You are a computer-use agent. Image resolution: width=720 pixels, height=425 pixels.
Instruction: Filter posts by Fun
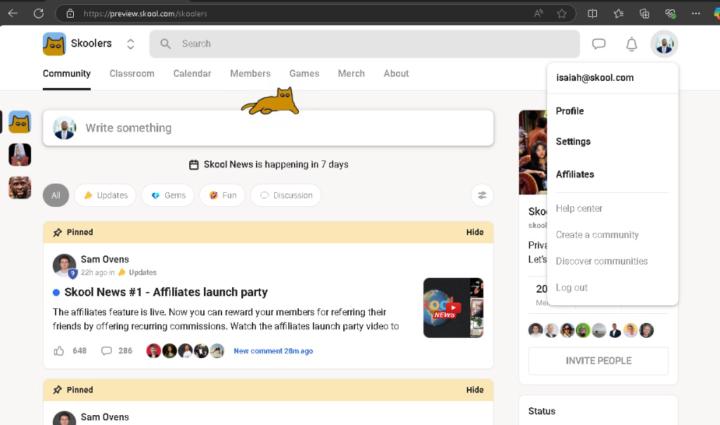tap(222, 195)
